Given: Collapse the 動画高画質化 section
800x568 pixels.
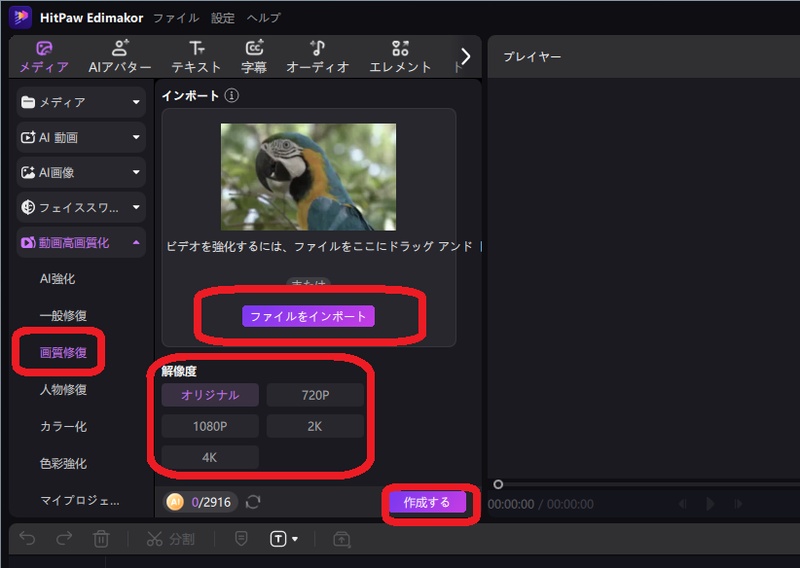Looking at the screenshot, I should click(x=81, y=242).
